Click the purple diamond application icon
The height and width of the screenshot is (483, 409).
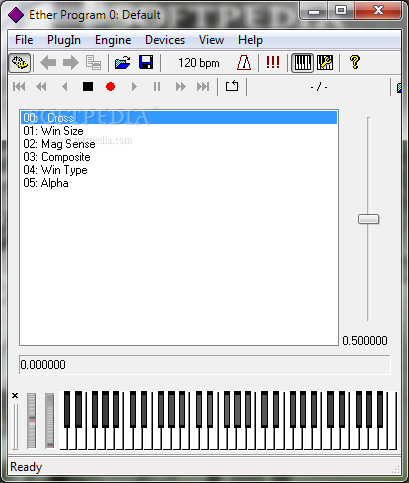(x=16, y=15)
